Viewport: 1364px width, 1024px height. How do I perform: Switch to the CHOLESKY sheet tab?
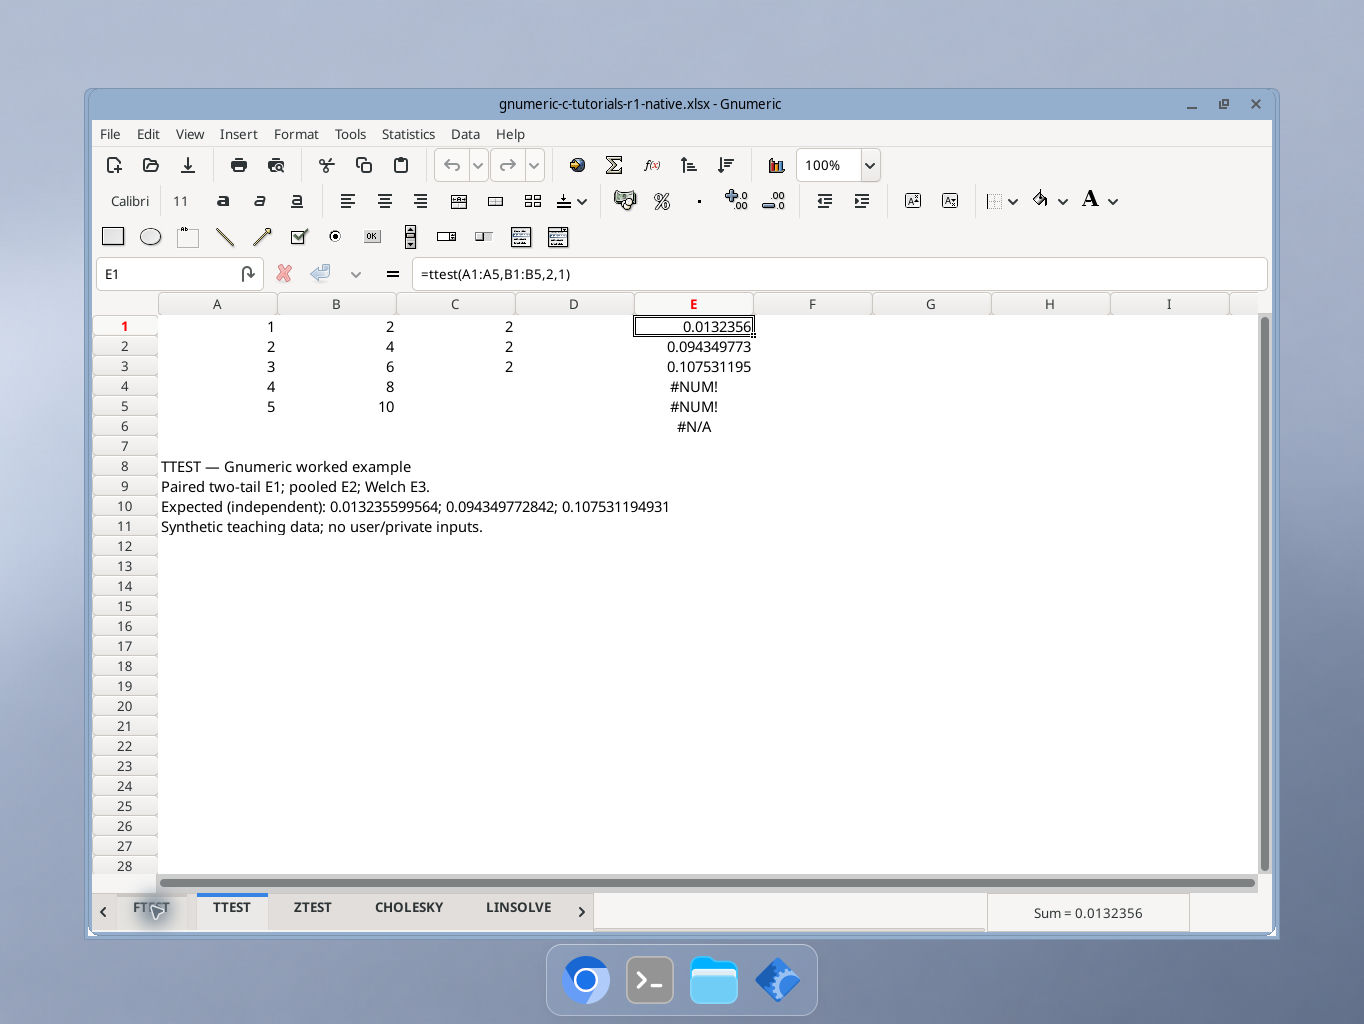click(409, 907)
